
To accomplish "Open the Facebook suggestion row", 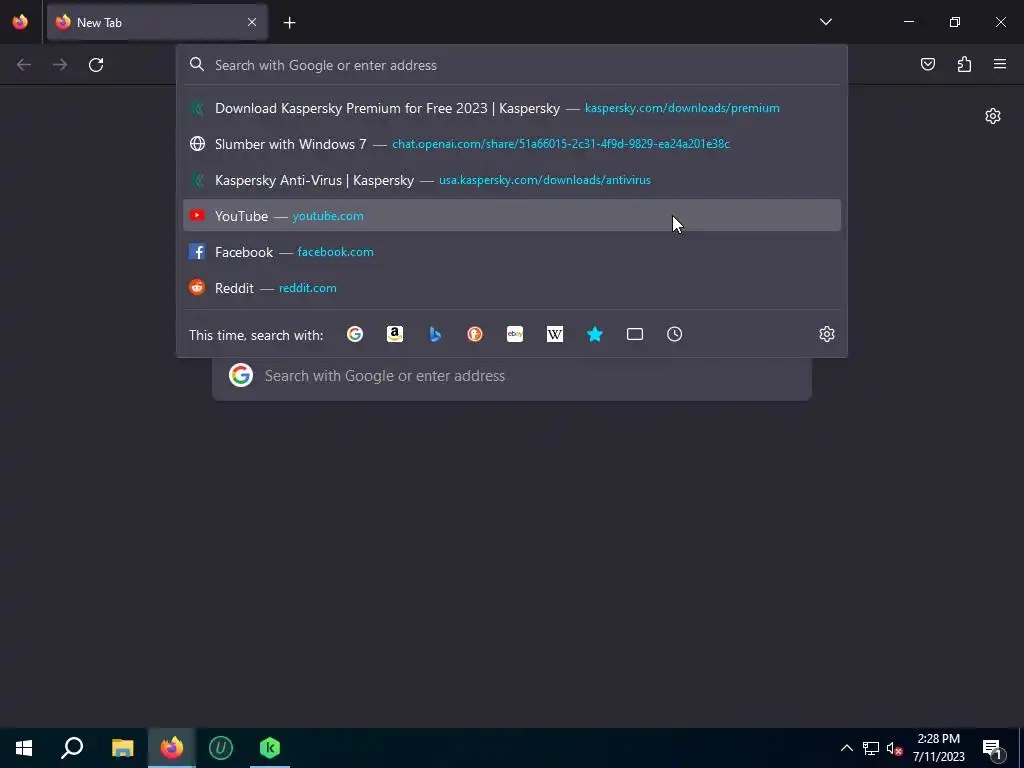I will coord(512,252).
